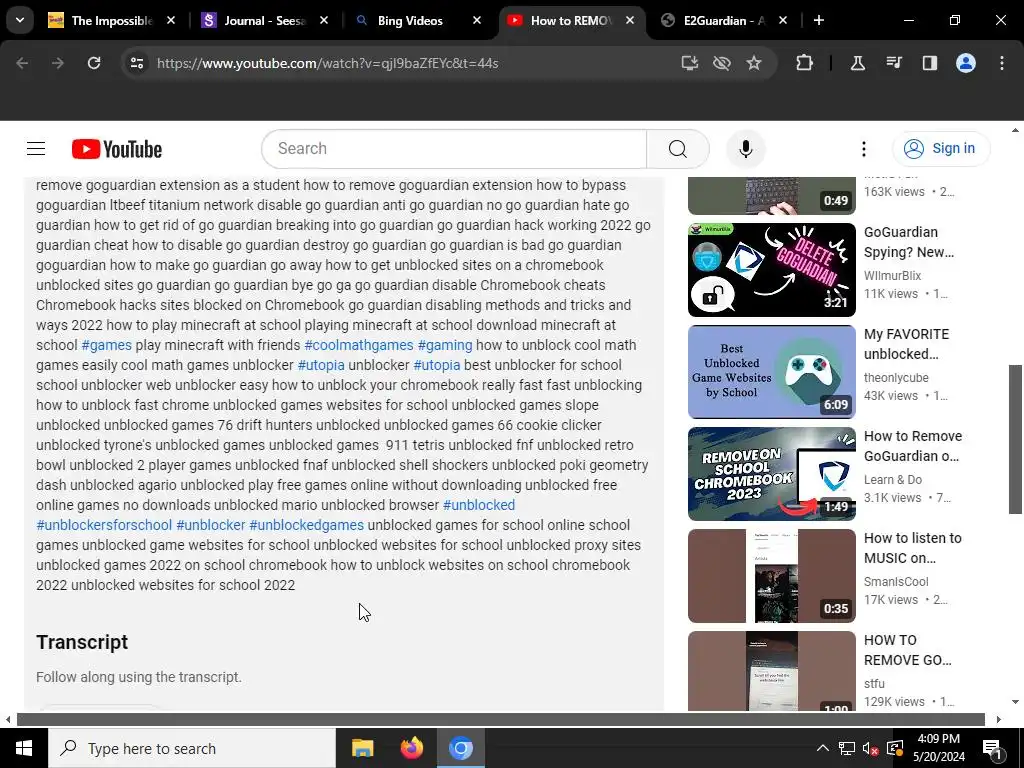
Task: Open My FAVORITE unblocked video title
Action: (x=906, y=344)
